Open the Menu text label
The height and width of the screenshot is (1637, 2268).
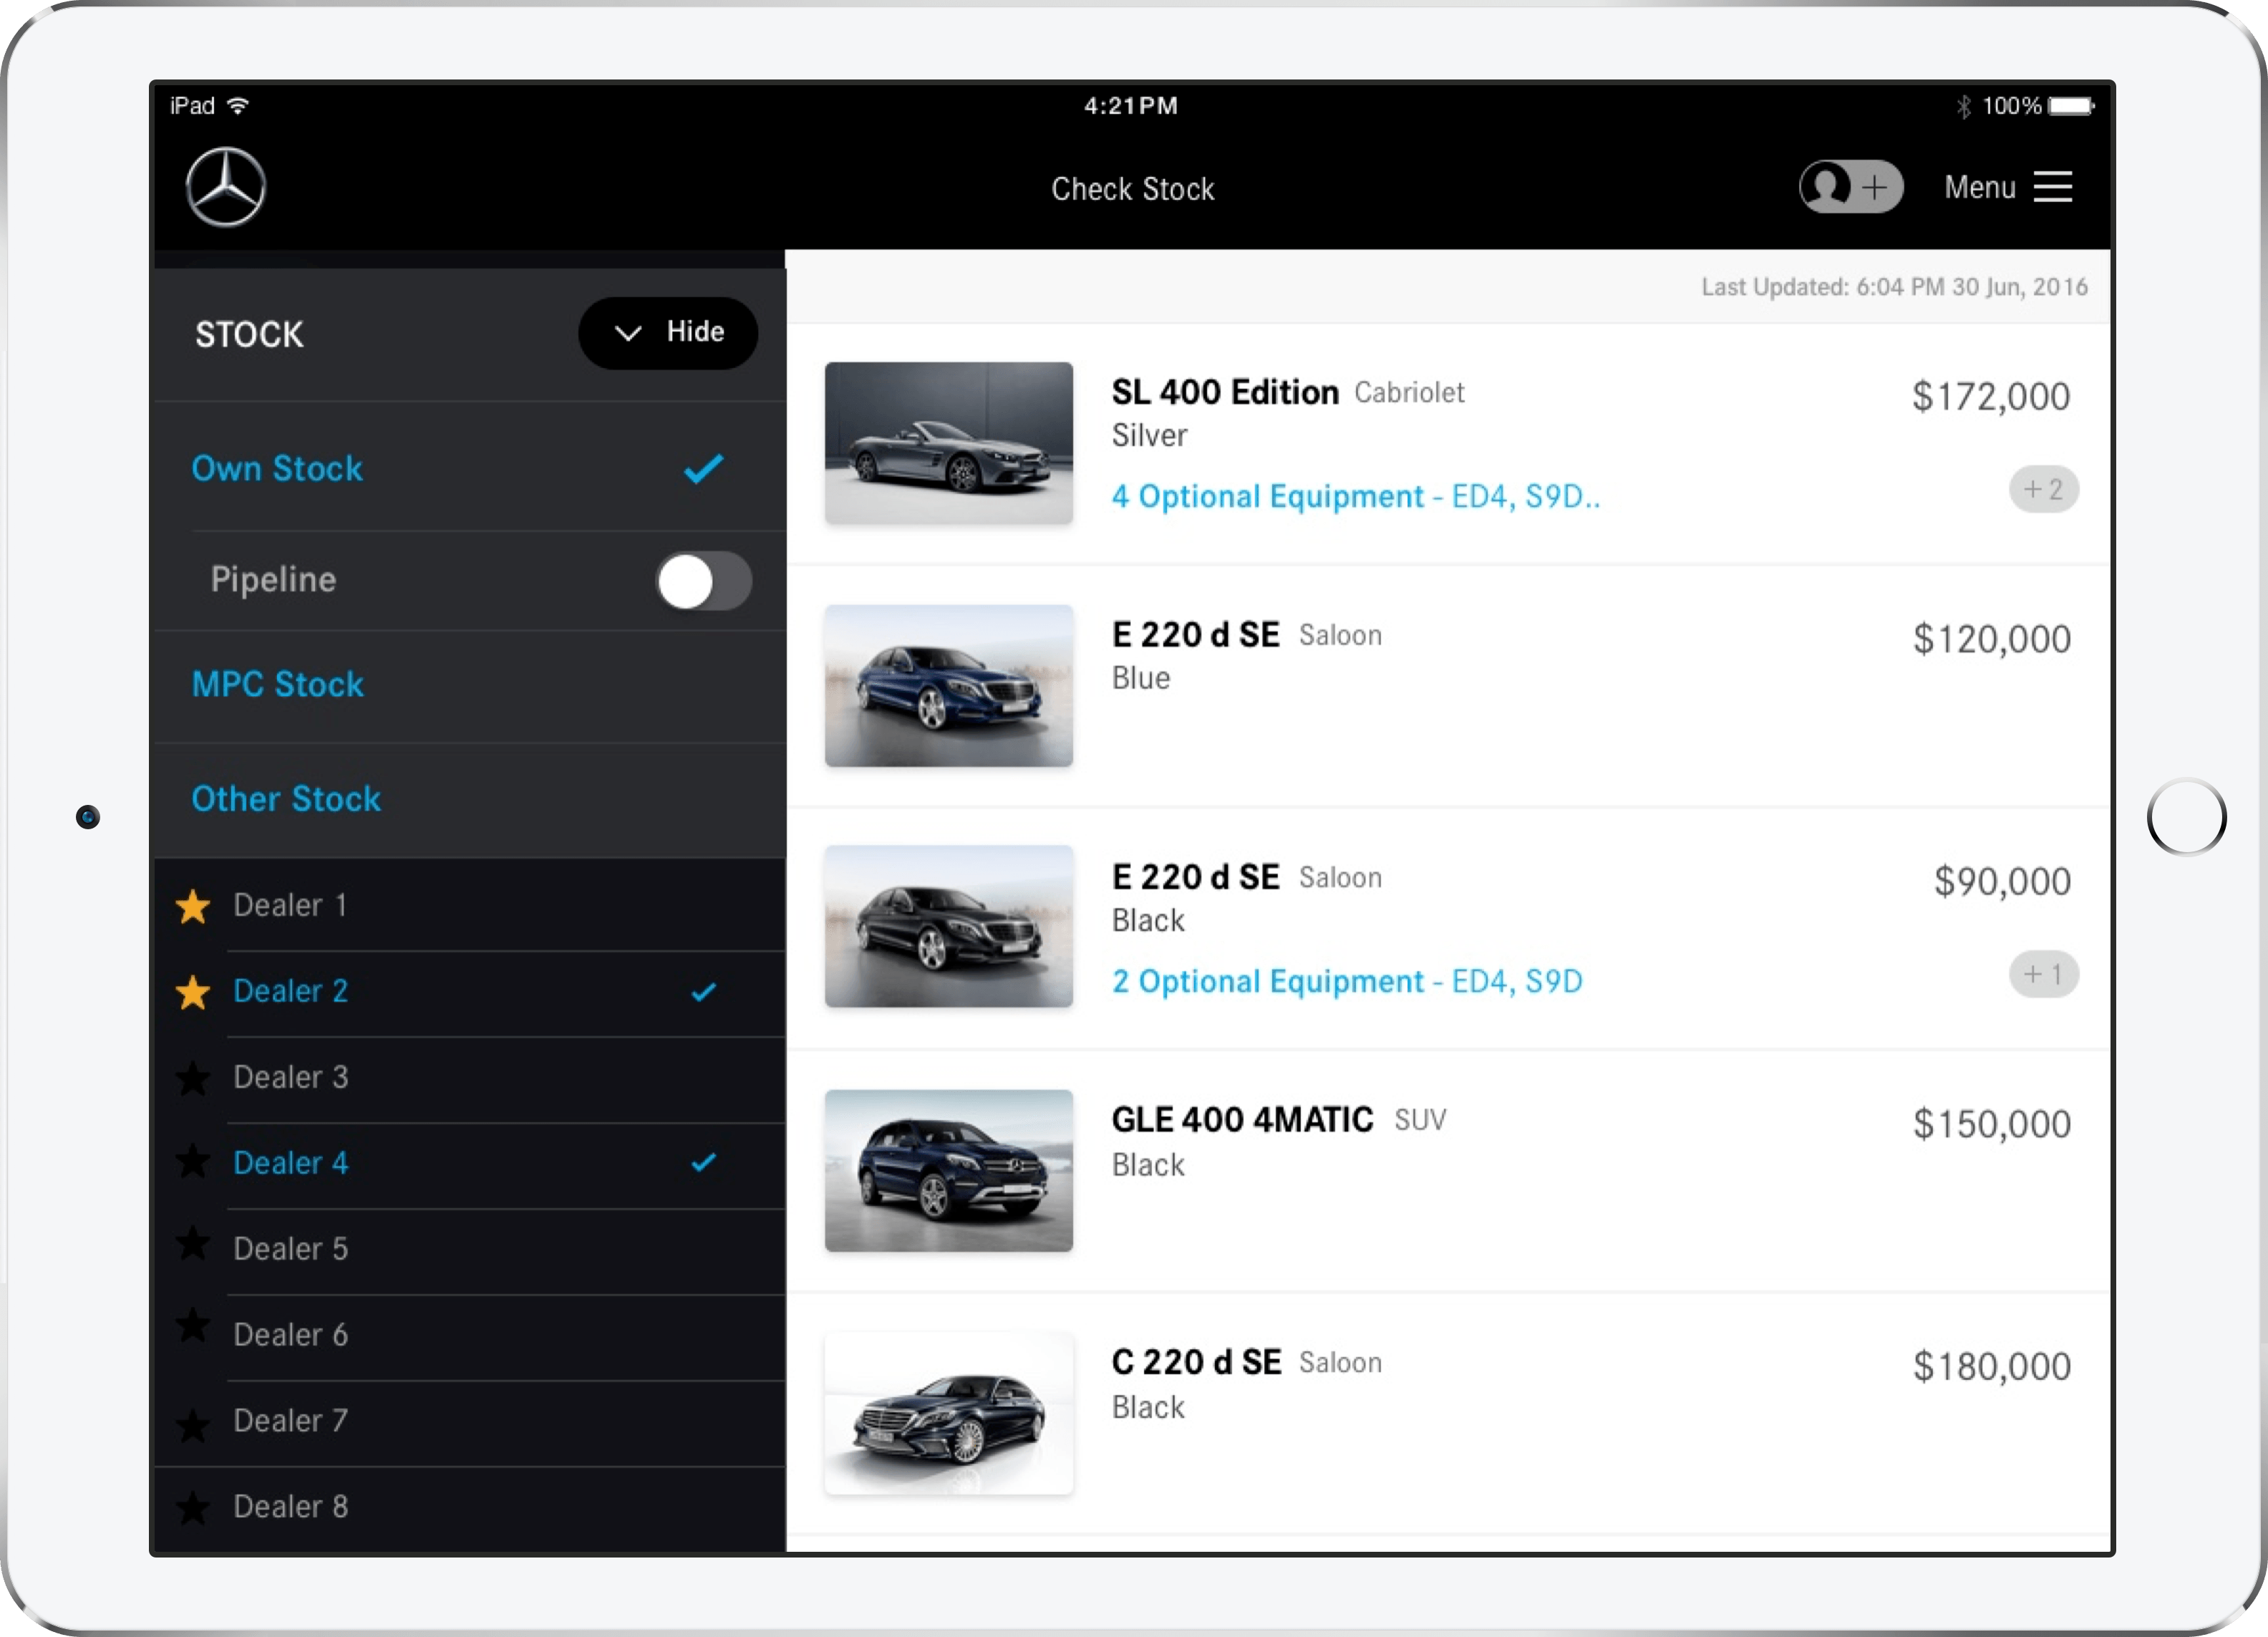coord(1980,187)
